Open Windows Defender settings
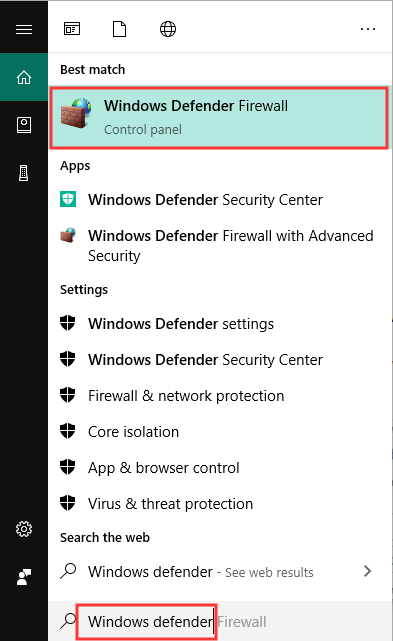Image resolution: width=393 pixels, height=641 pixels. tap(219, 324)
